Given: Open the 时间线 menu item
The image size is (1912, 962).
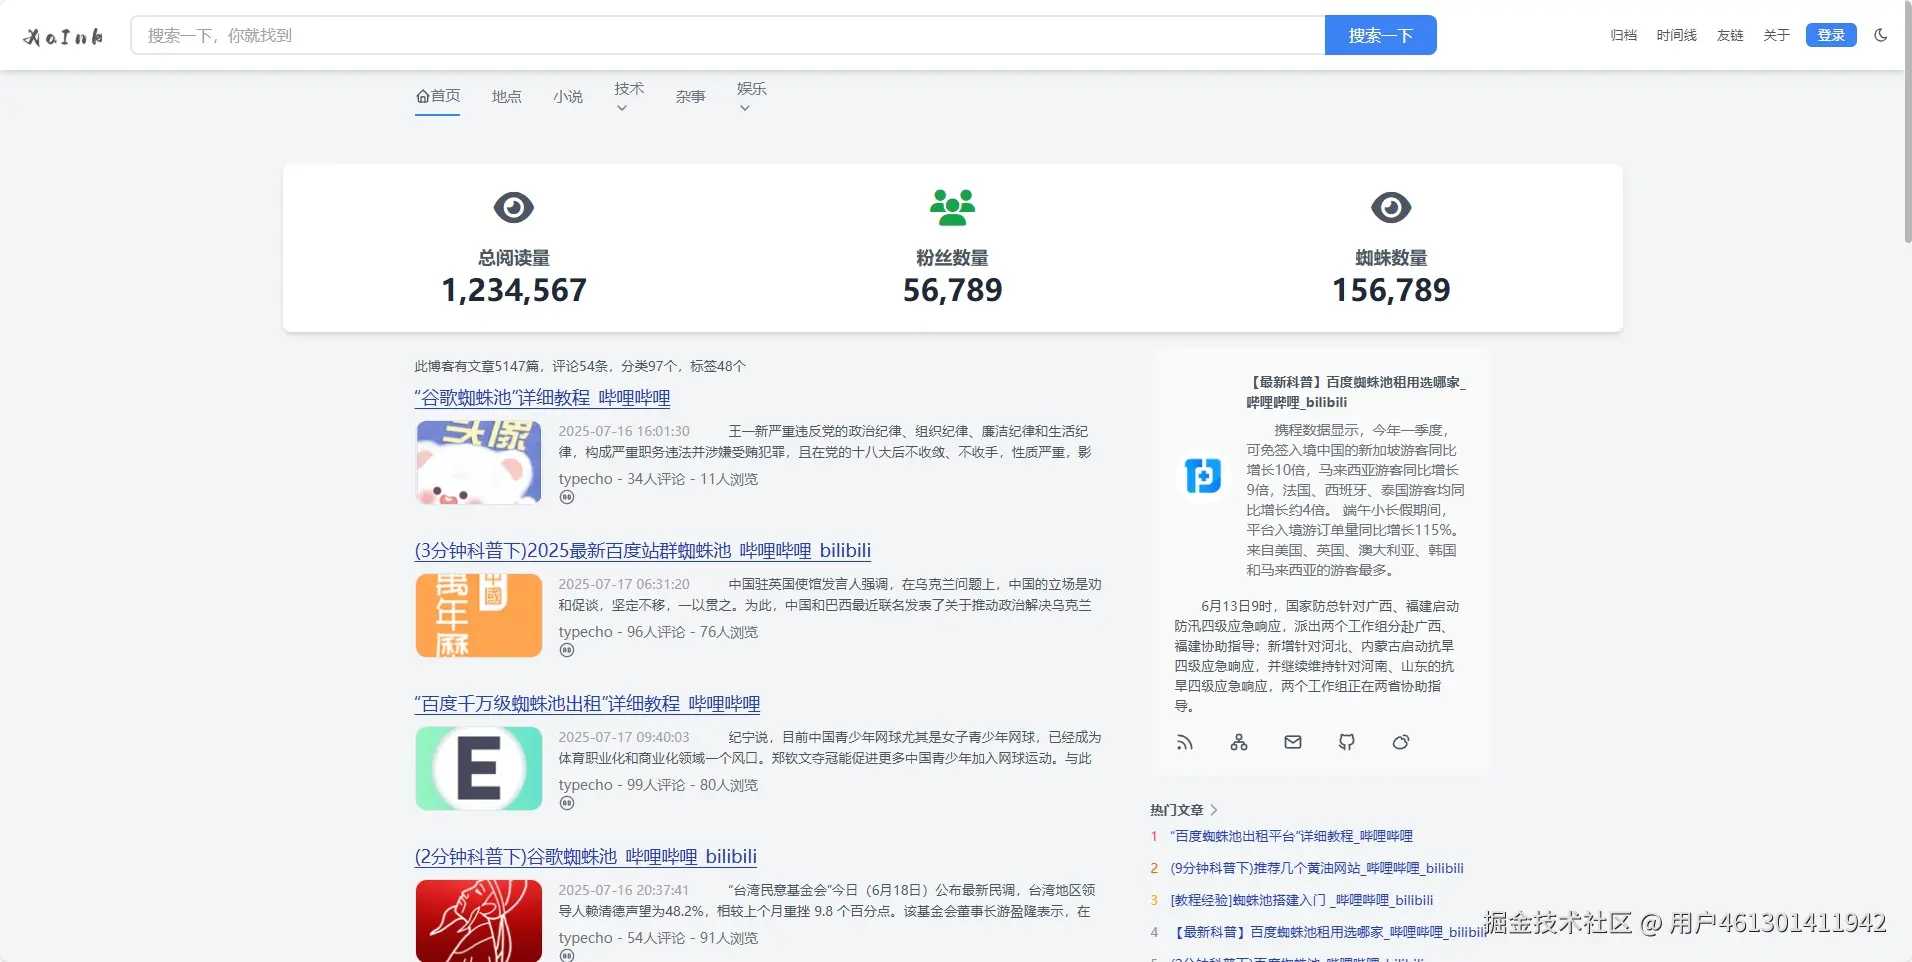Looking at the screenshot, I should click(1676, 35).
